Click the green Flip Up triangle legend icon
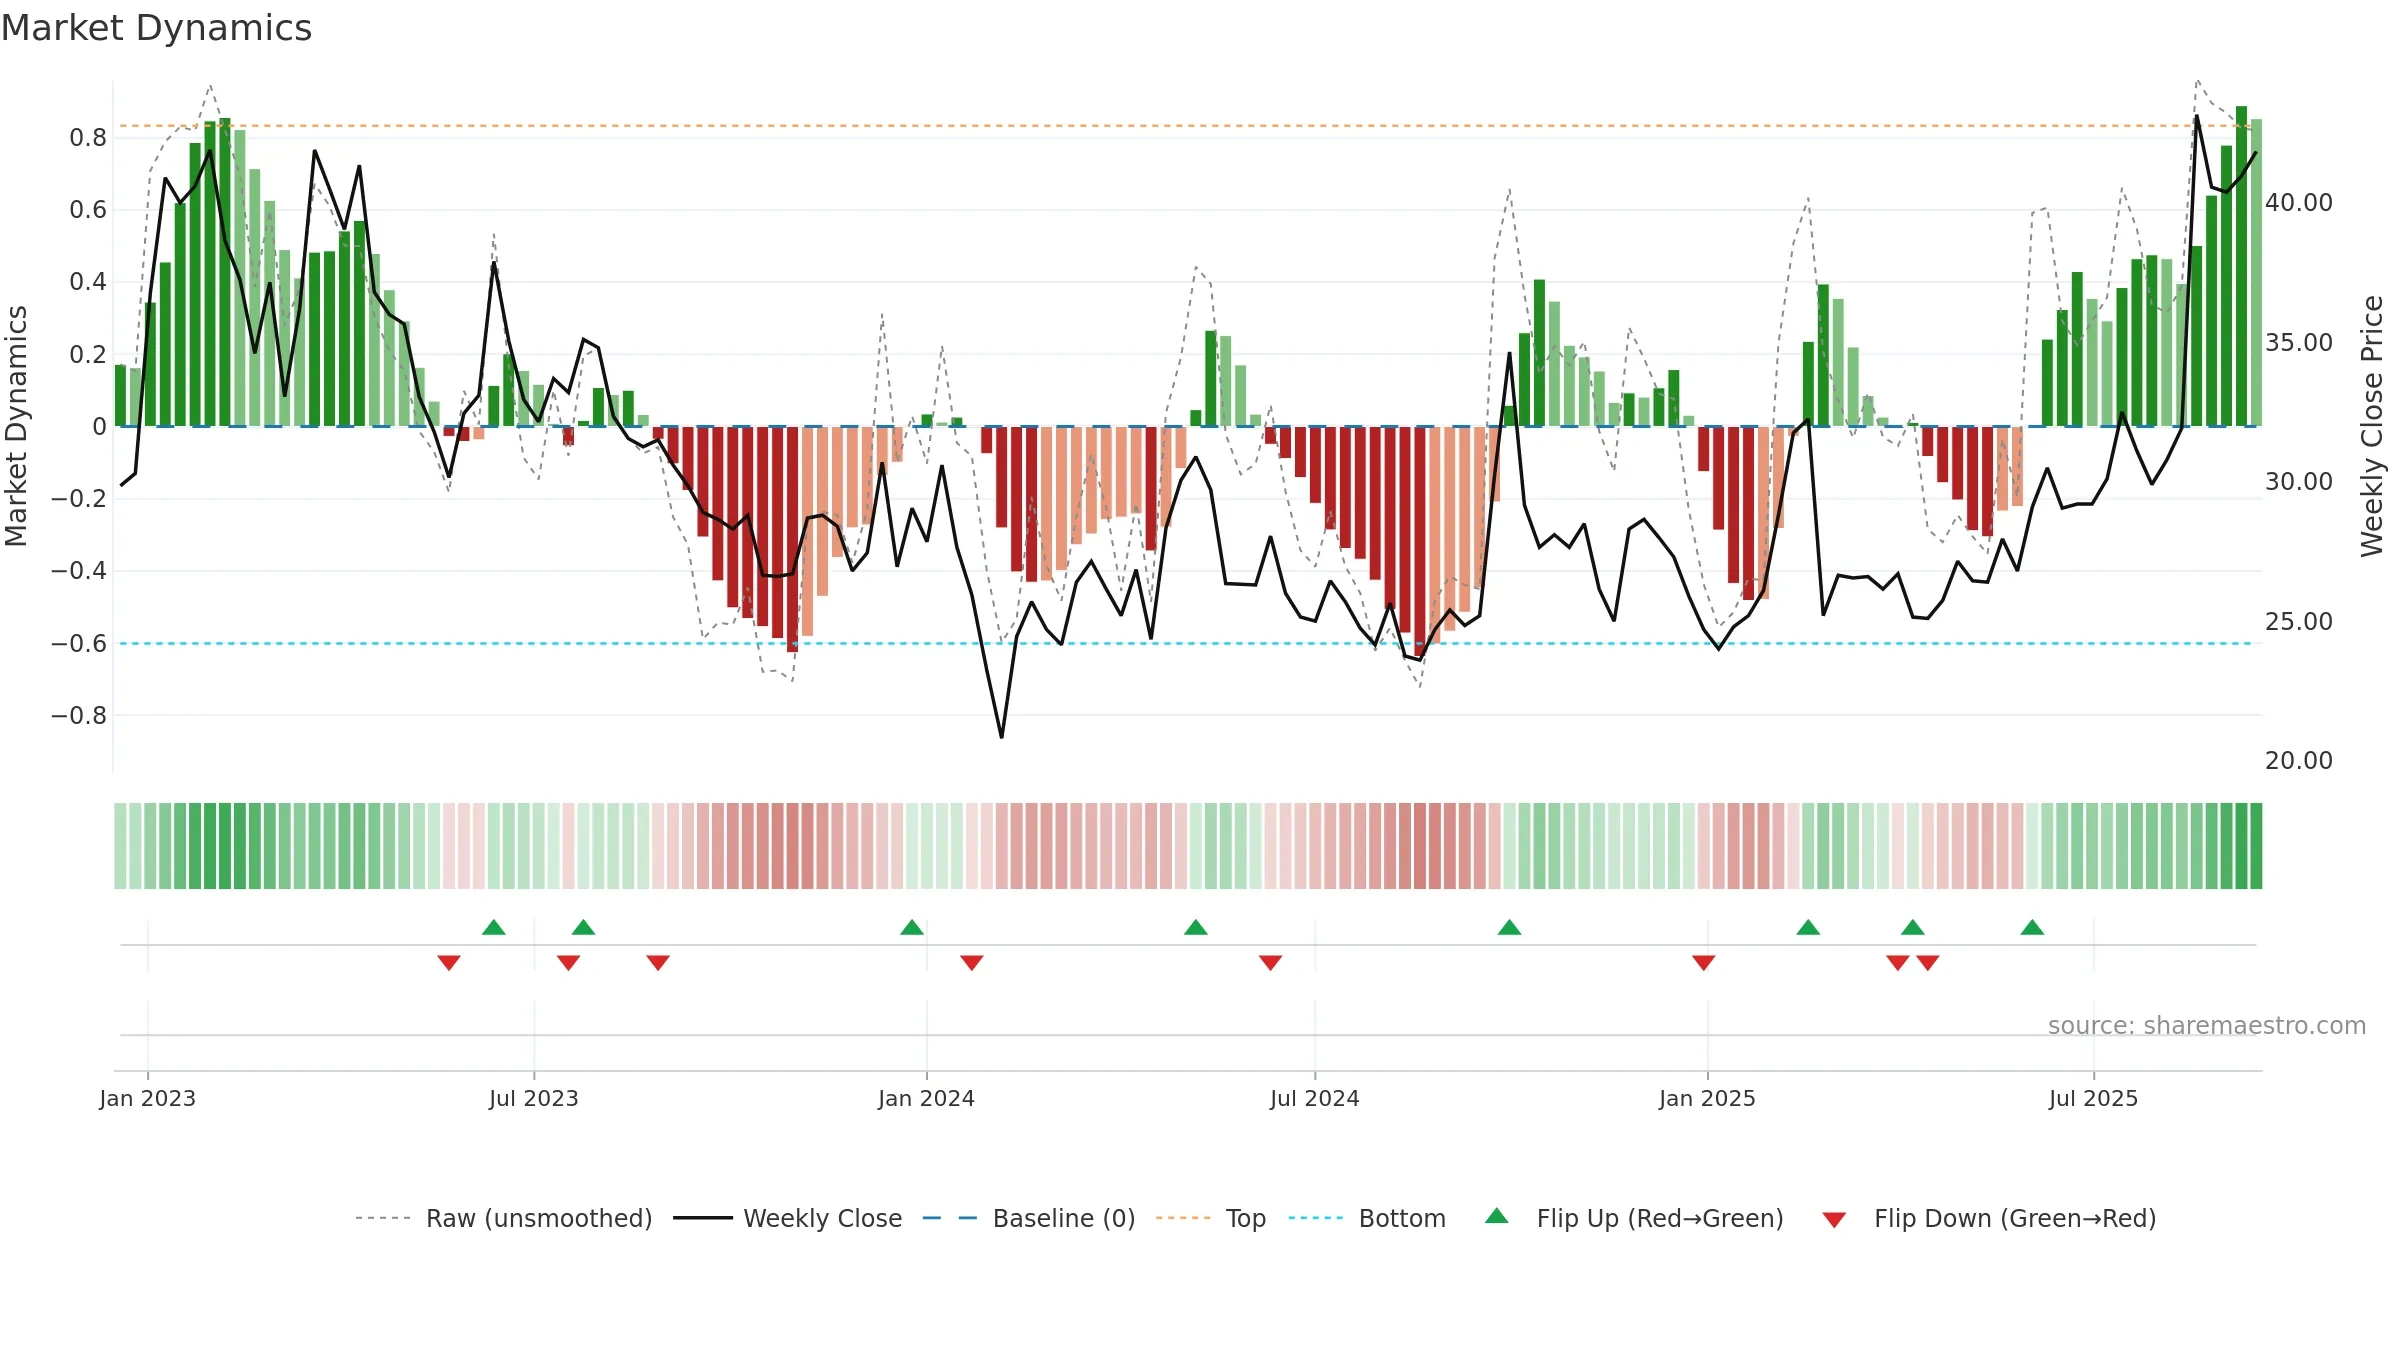 coord(1497,1216)
